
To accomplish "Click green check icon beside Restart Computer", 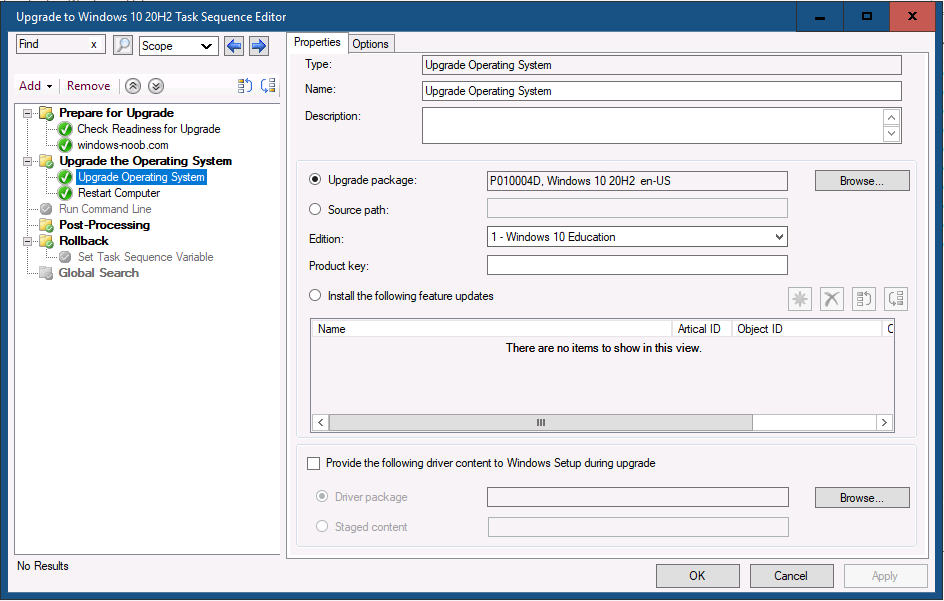I will [65, 193].
